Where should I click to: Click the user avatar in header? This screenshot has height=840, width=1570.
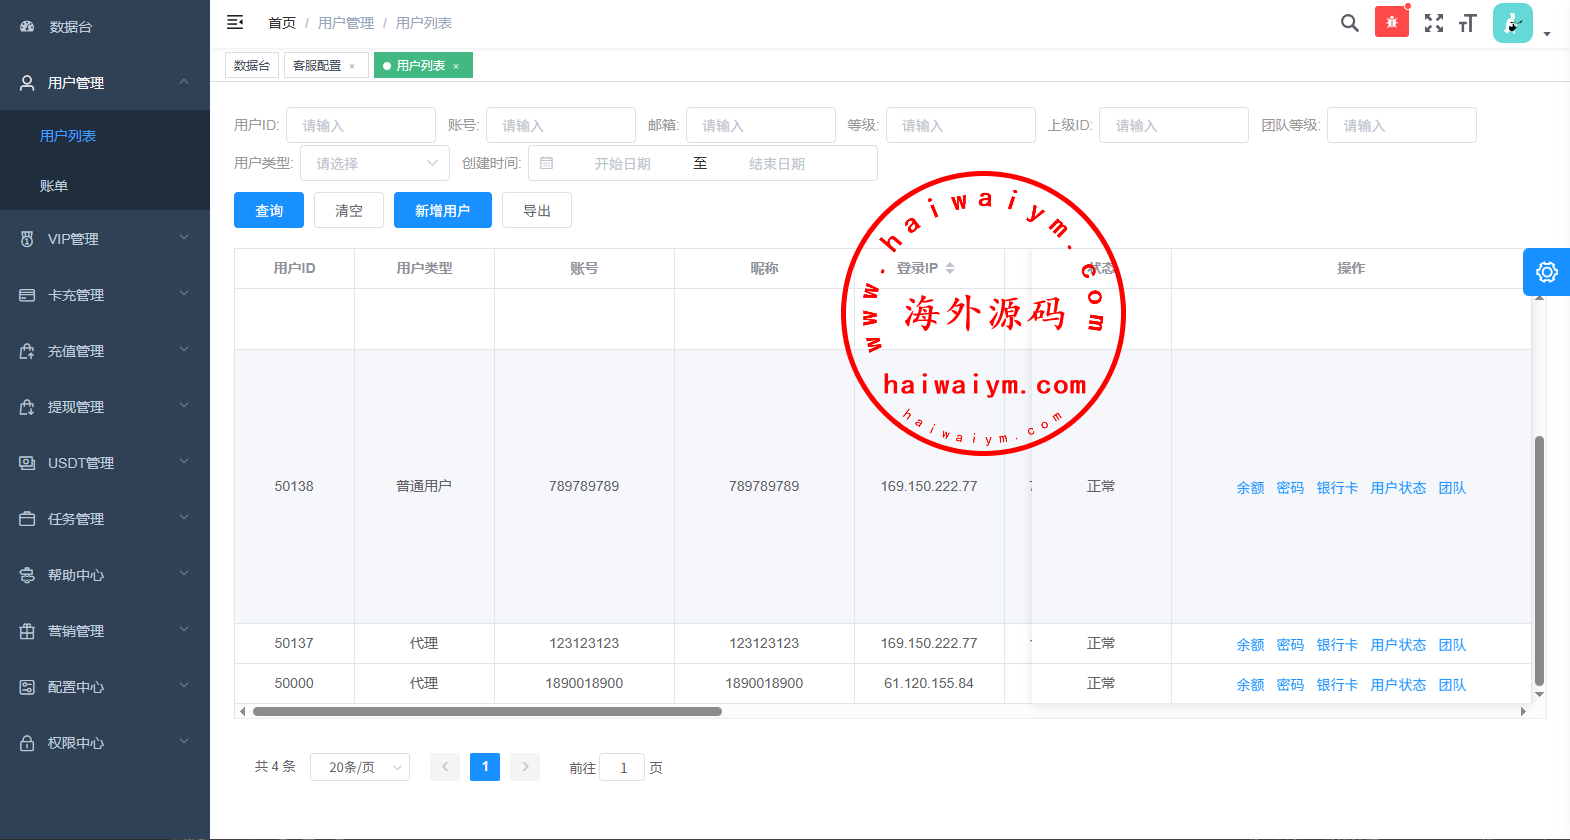click(1512, 23)
